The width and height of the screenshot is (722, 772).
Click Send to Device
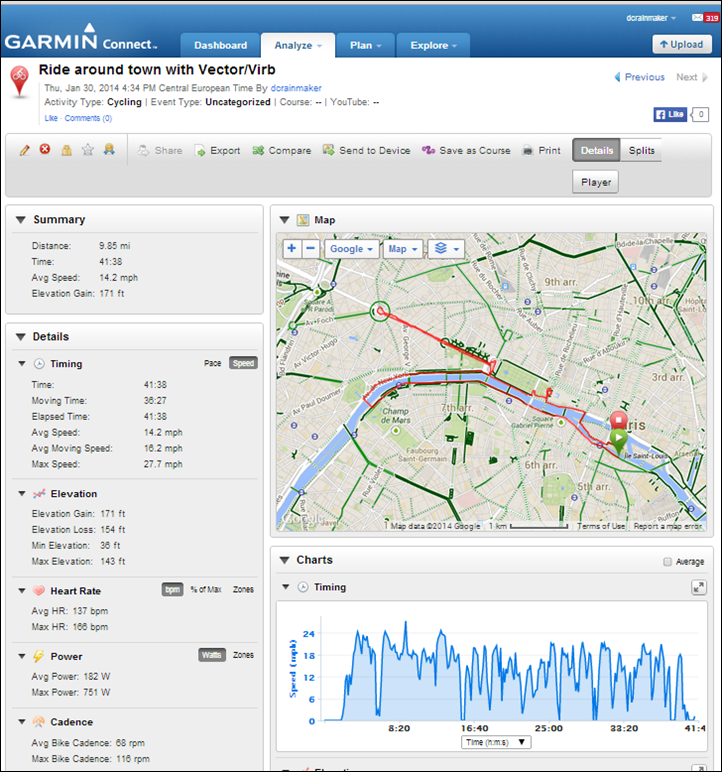366,151
